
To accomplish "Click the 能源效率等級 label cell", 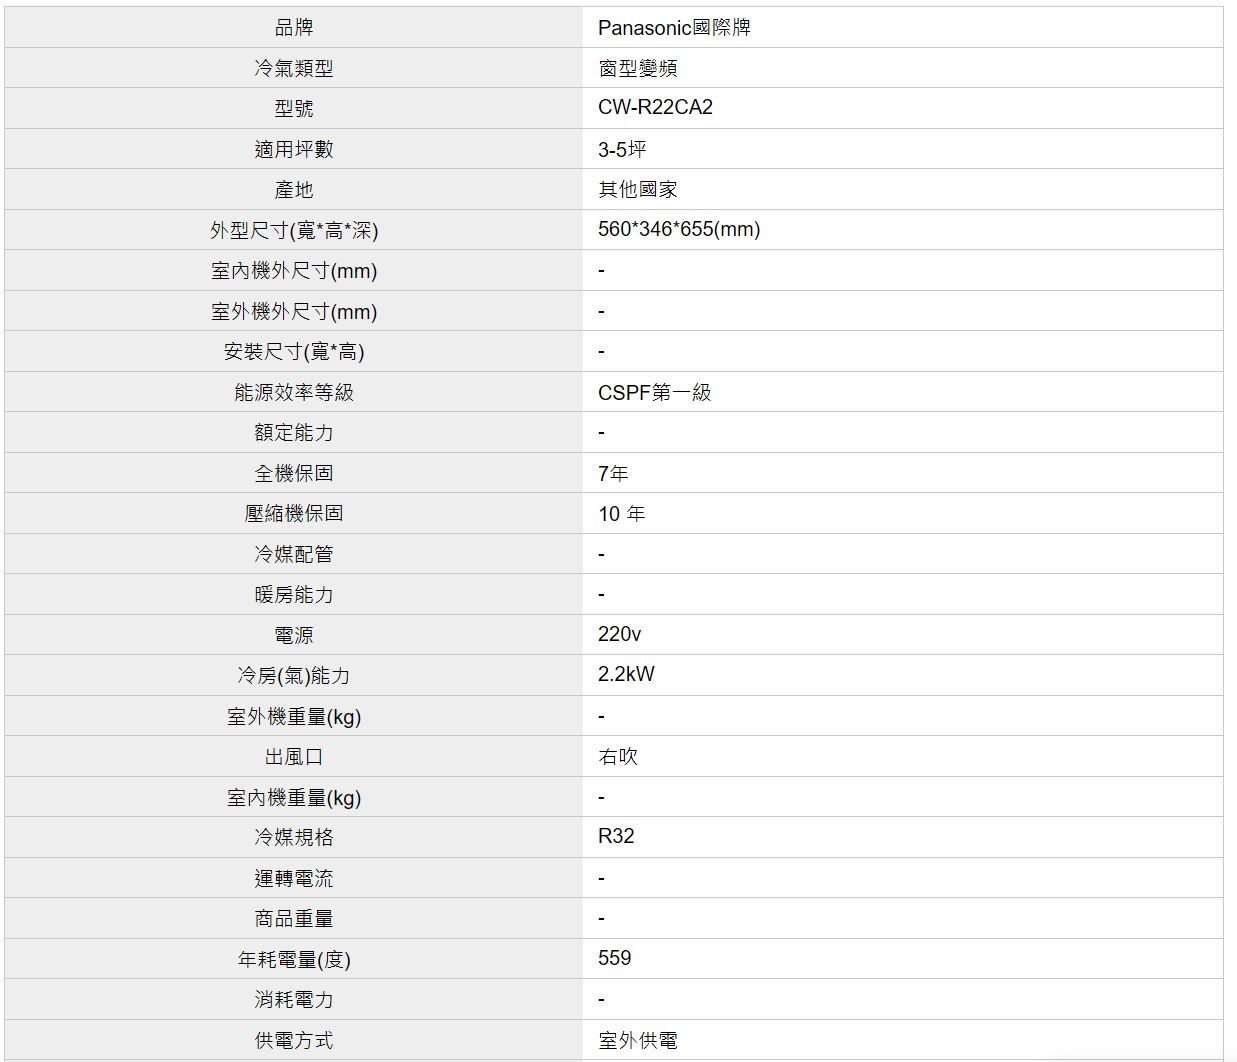I will [294, 392].
